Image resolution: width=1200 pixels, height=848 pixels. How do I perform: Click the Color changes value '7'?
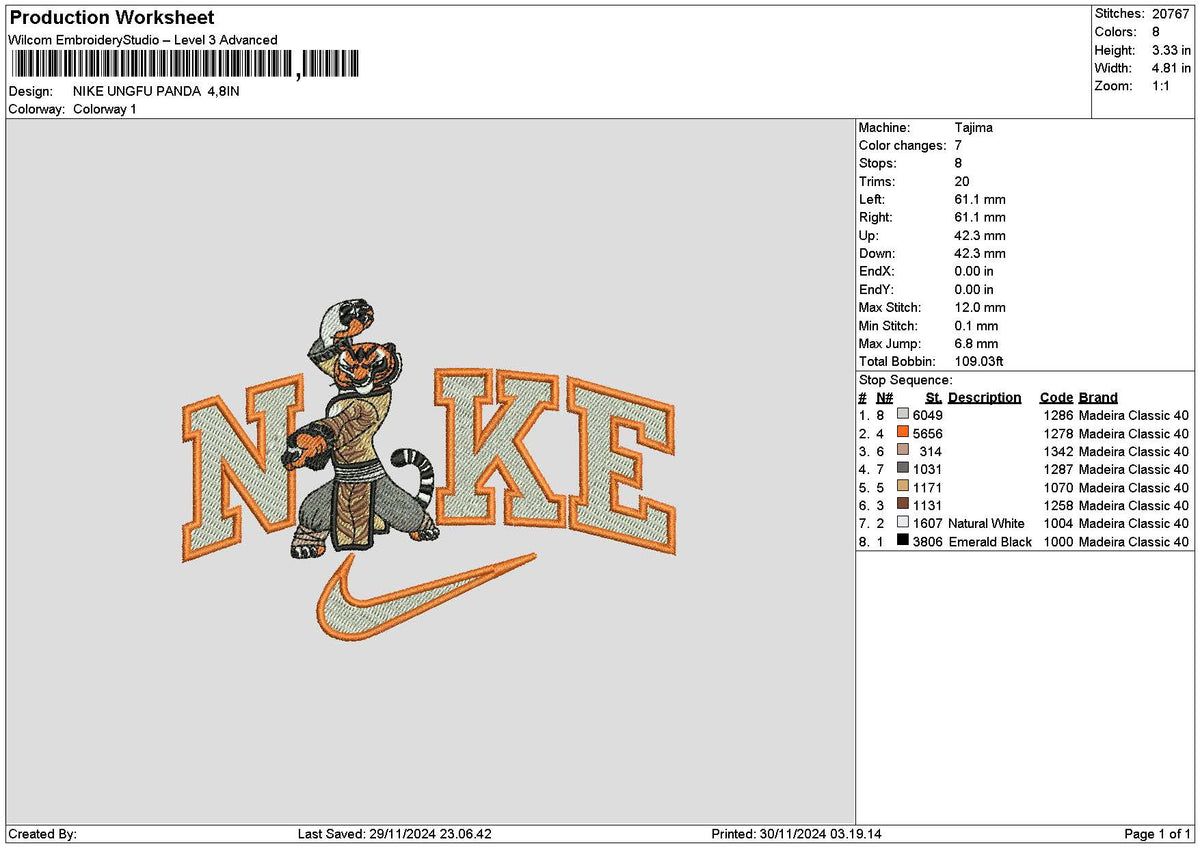(x=959, y=146)
